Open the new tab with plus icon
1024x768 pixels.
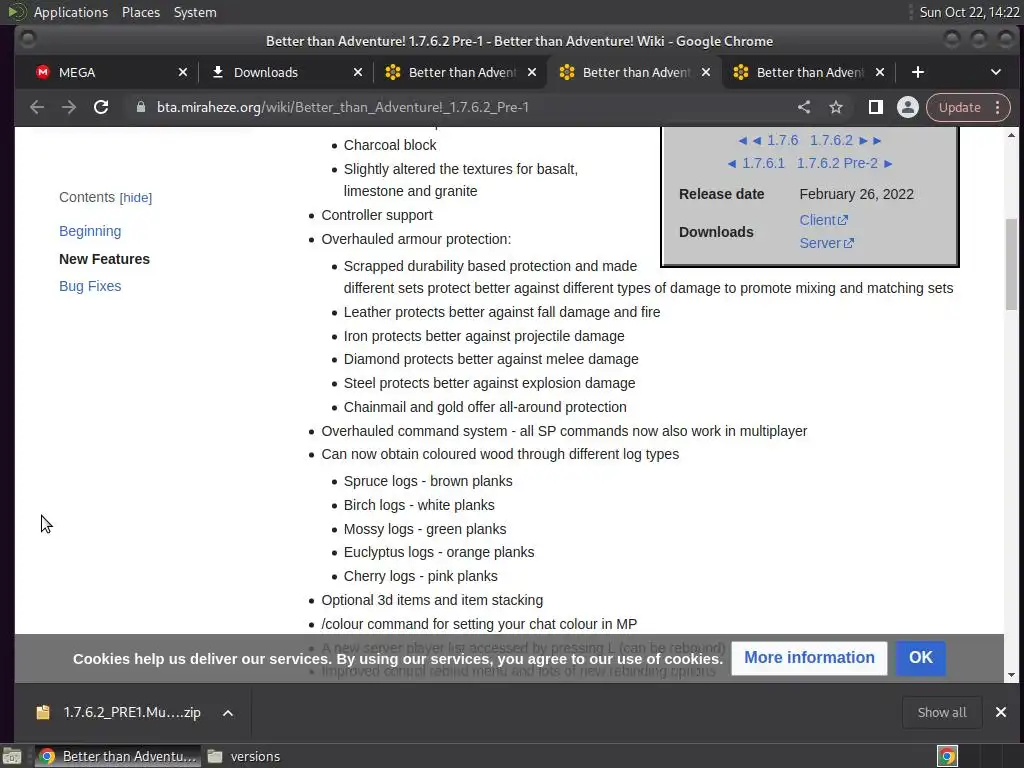click(x=918, y=72)
